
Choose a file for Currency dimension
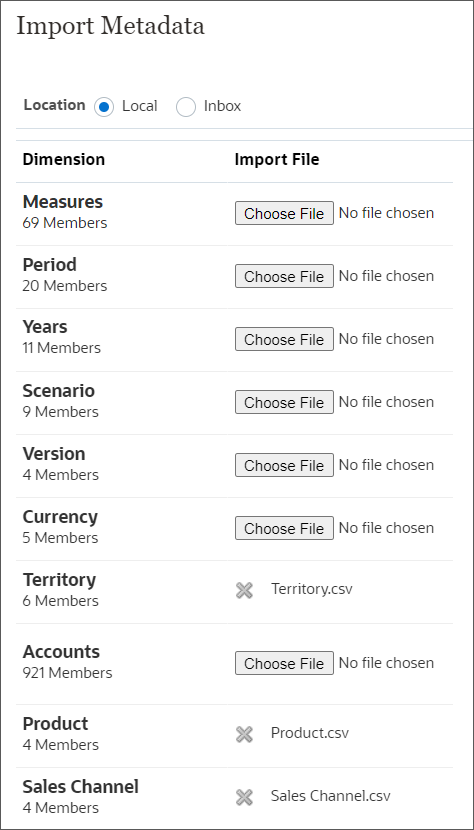coord(284,528)
